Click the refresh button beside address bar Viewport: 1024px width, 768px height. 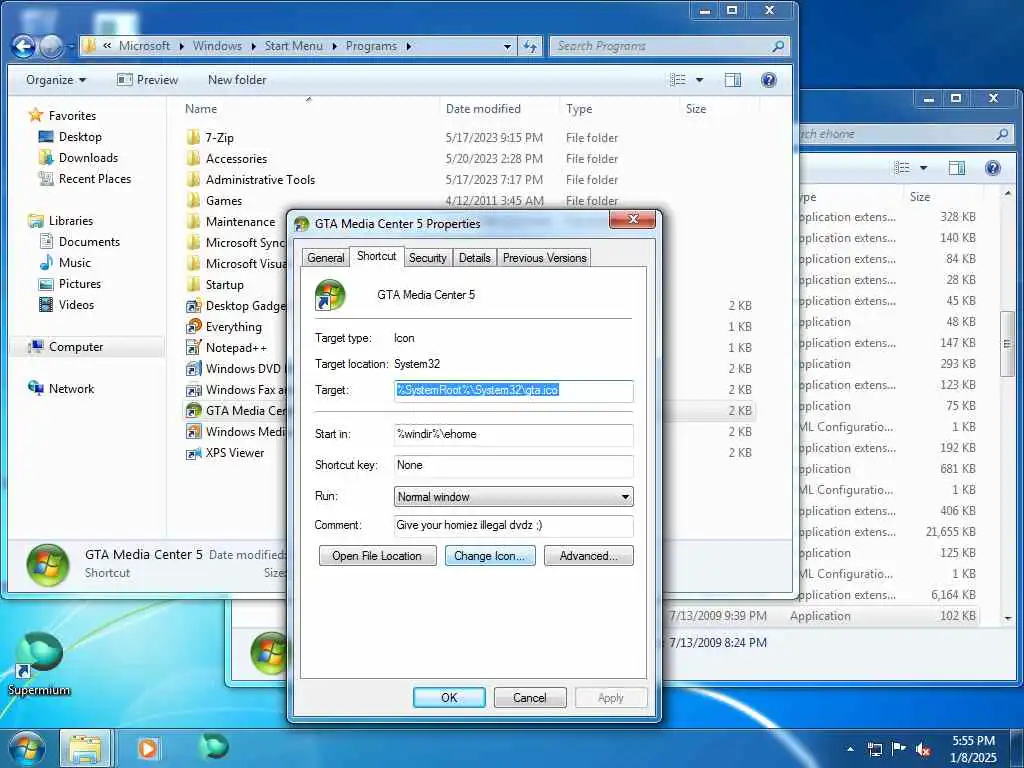pyautogui.click(x=530, y=46)
